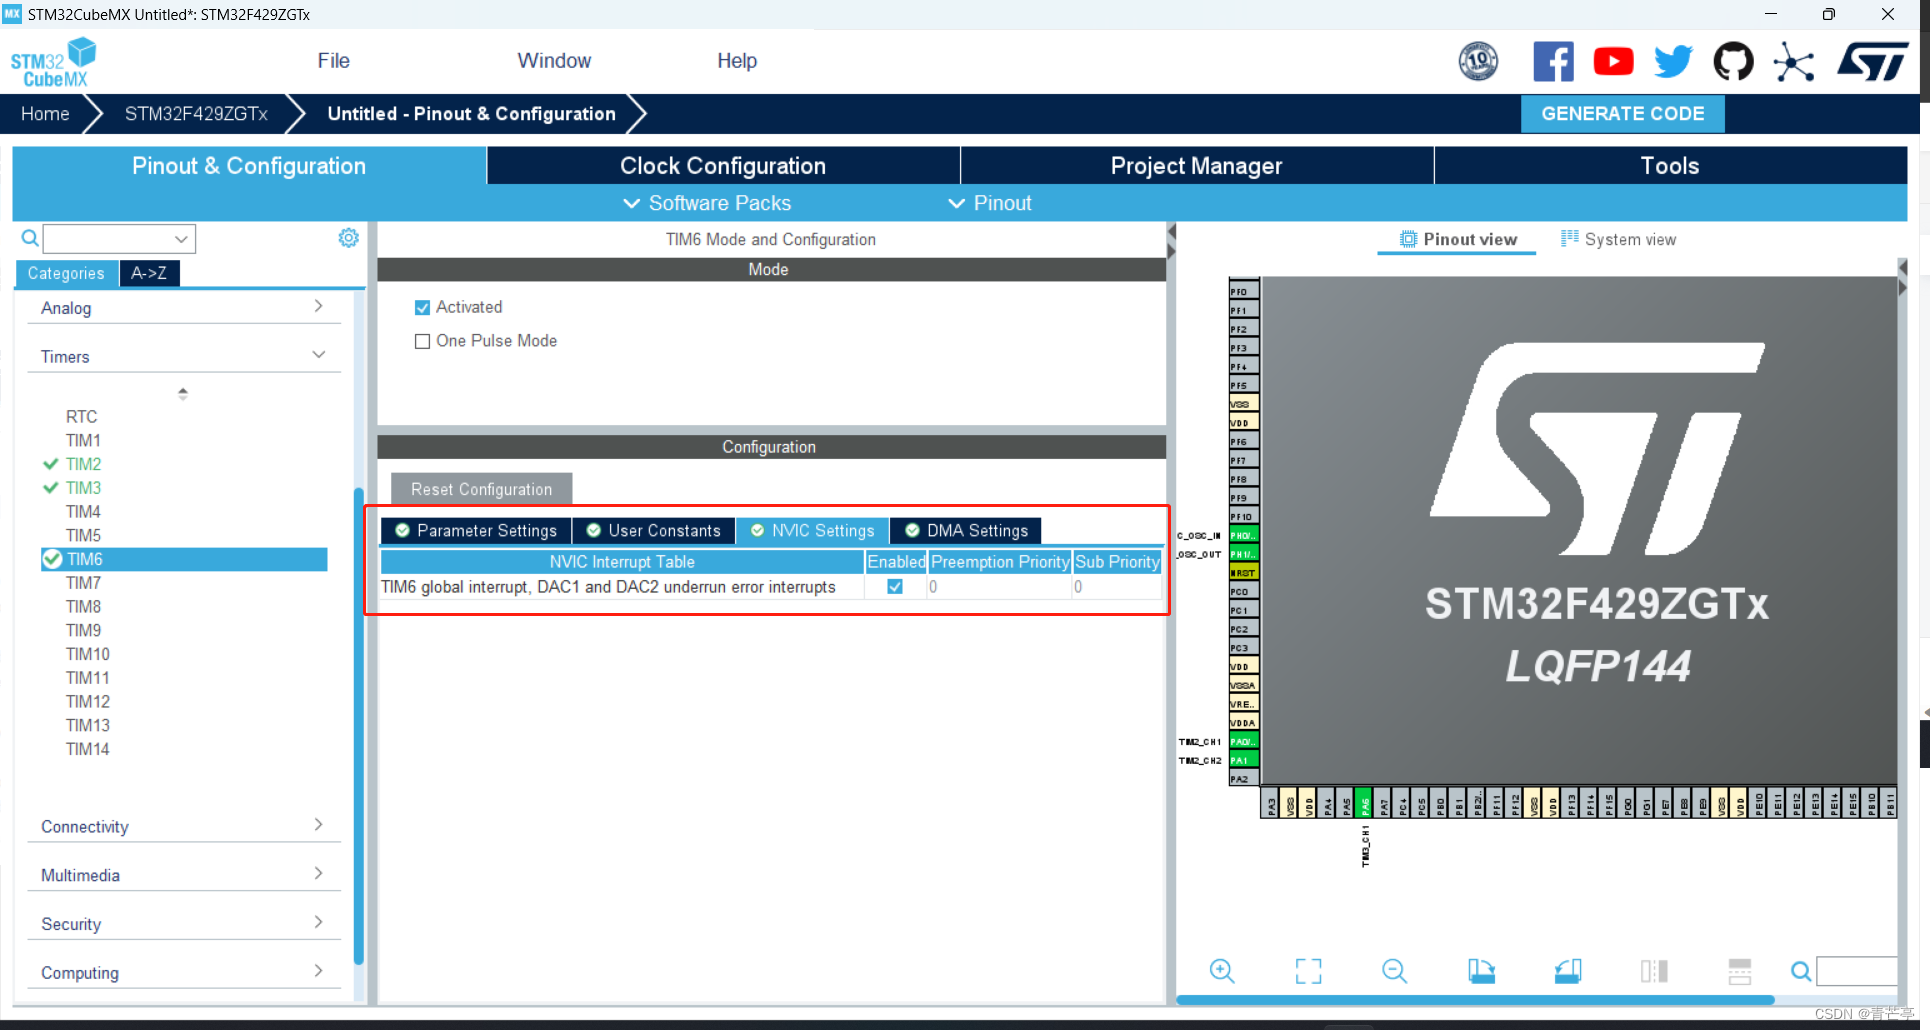Image resolution: width=1930 pixels, height=1030 pixels.
Task: Enable One Pulse Mode checkbox
Action: (x=422, y=341)
